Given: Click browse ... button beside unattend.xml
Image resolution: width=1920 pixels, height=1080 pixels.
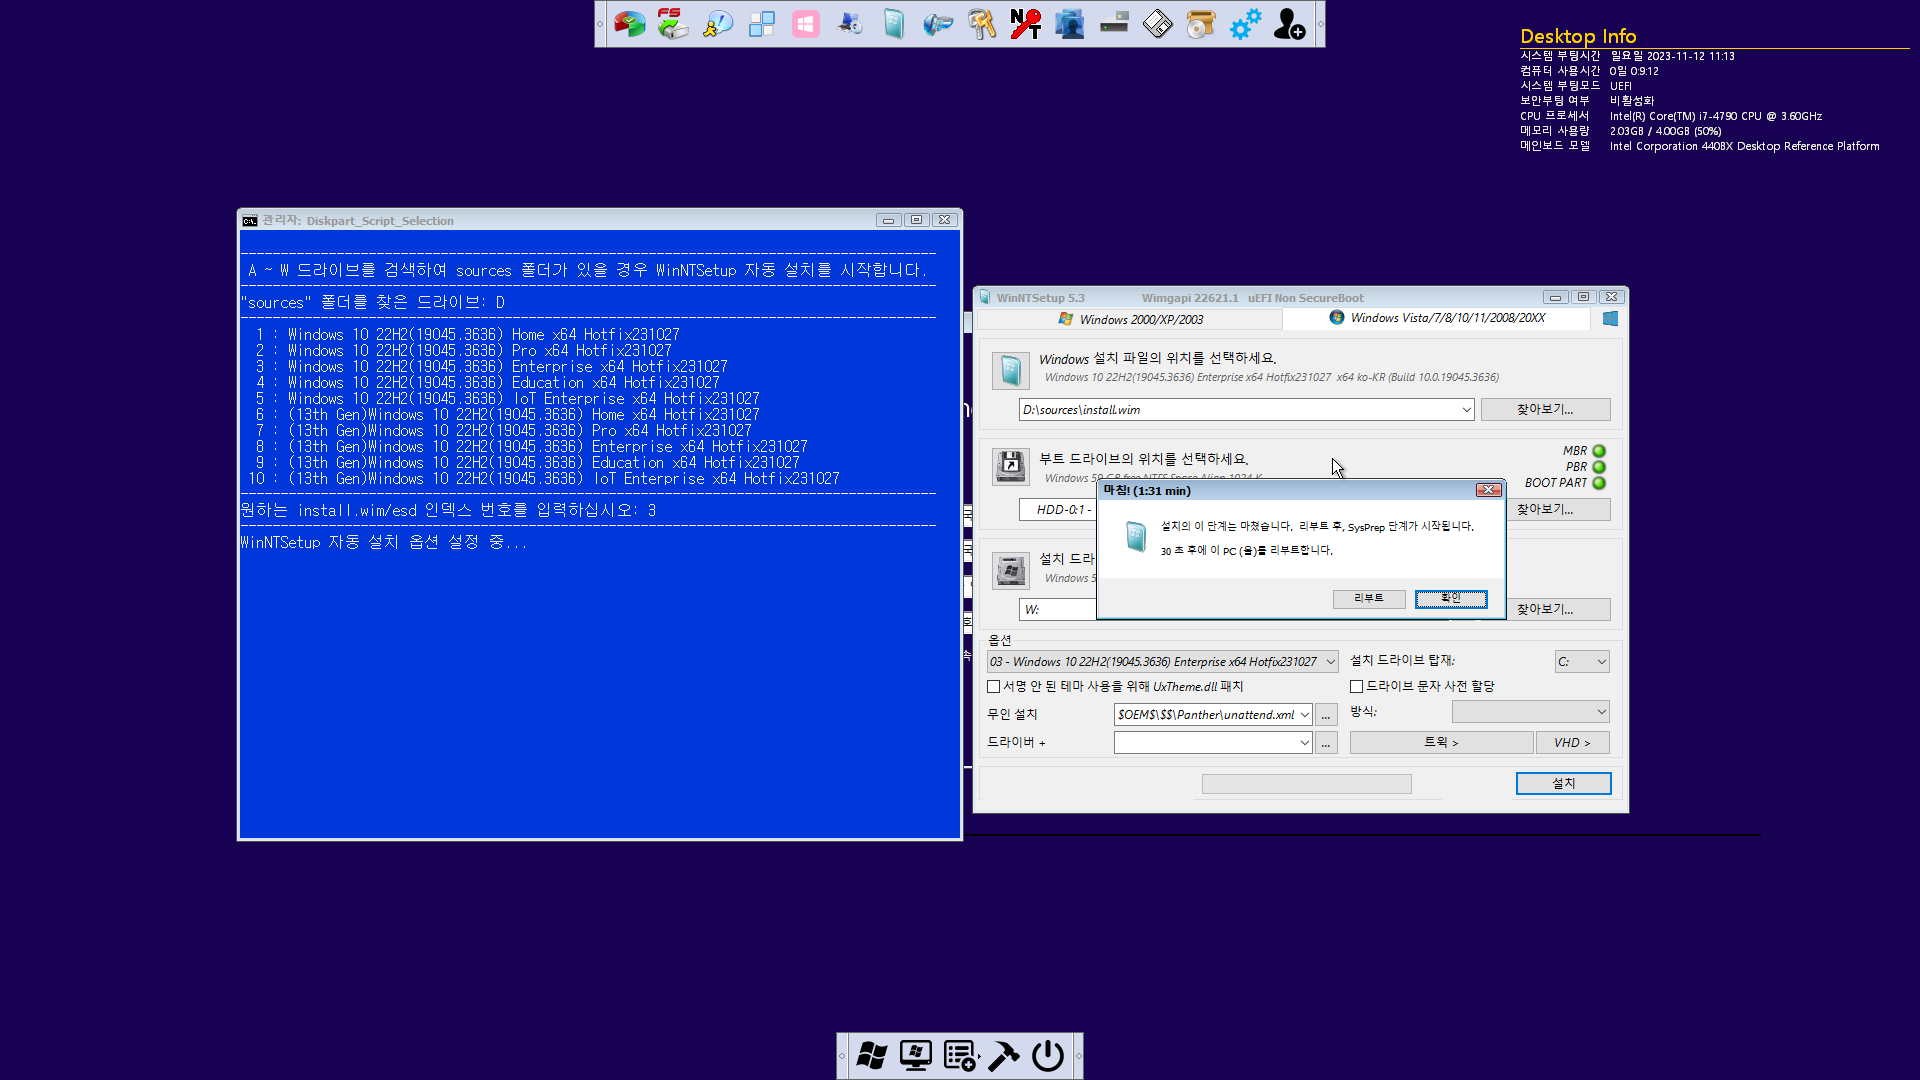Looking at the screenshot, I should [1326, 715].
